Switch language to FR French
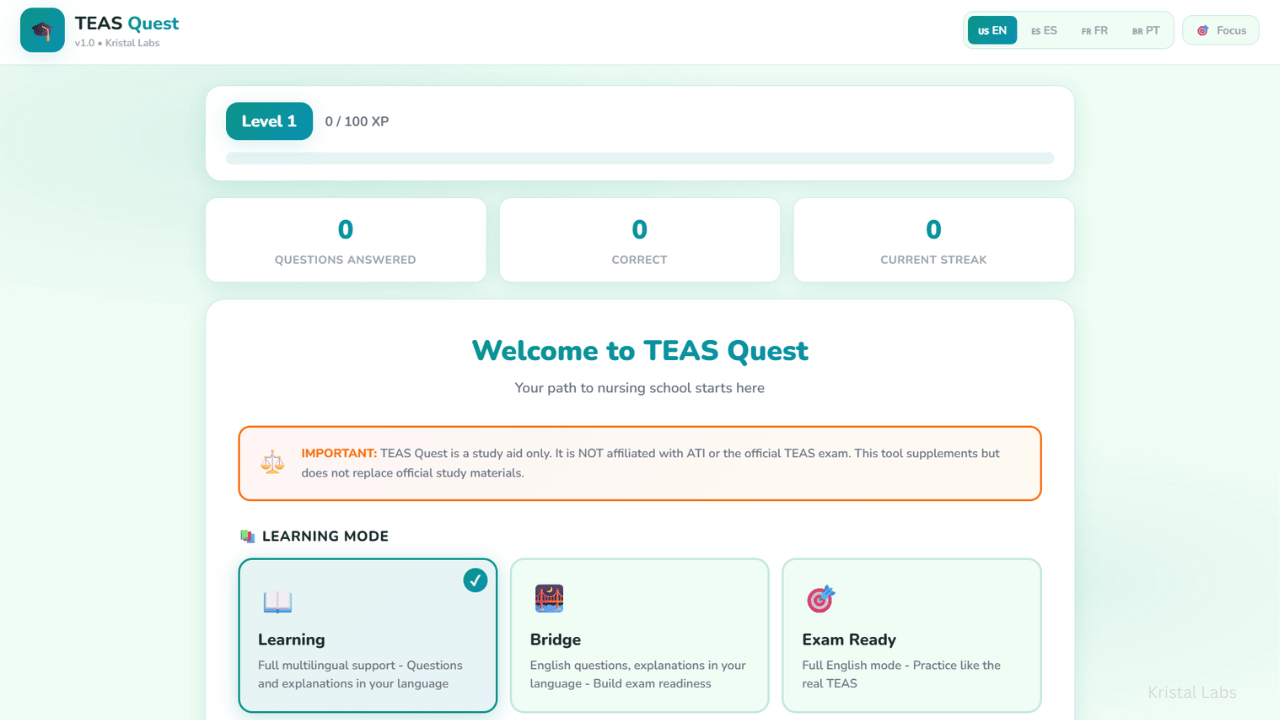The width and height of the screenshot is (1280, 720). (1094, 31)
